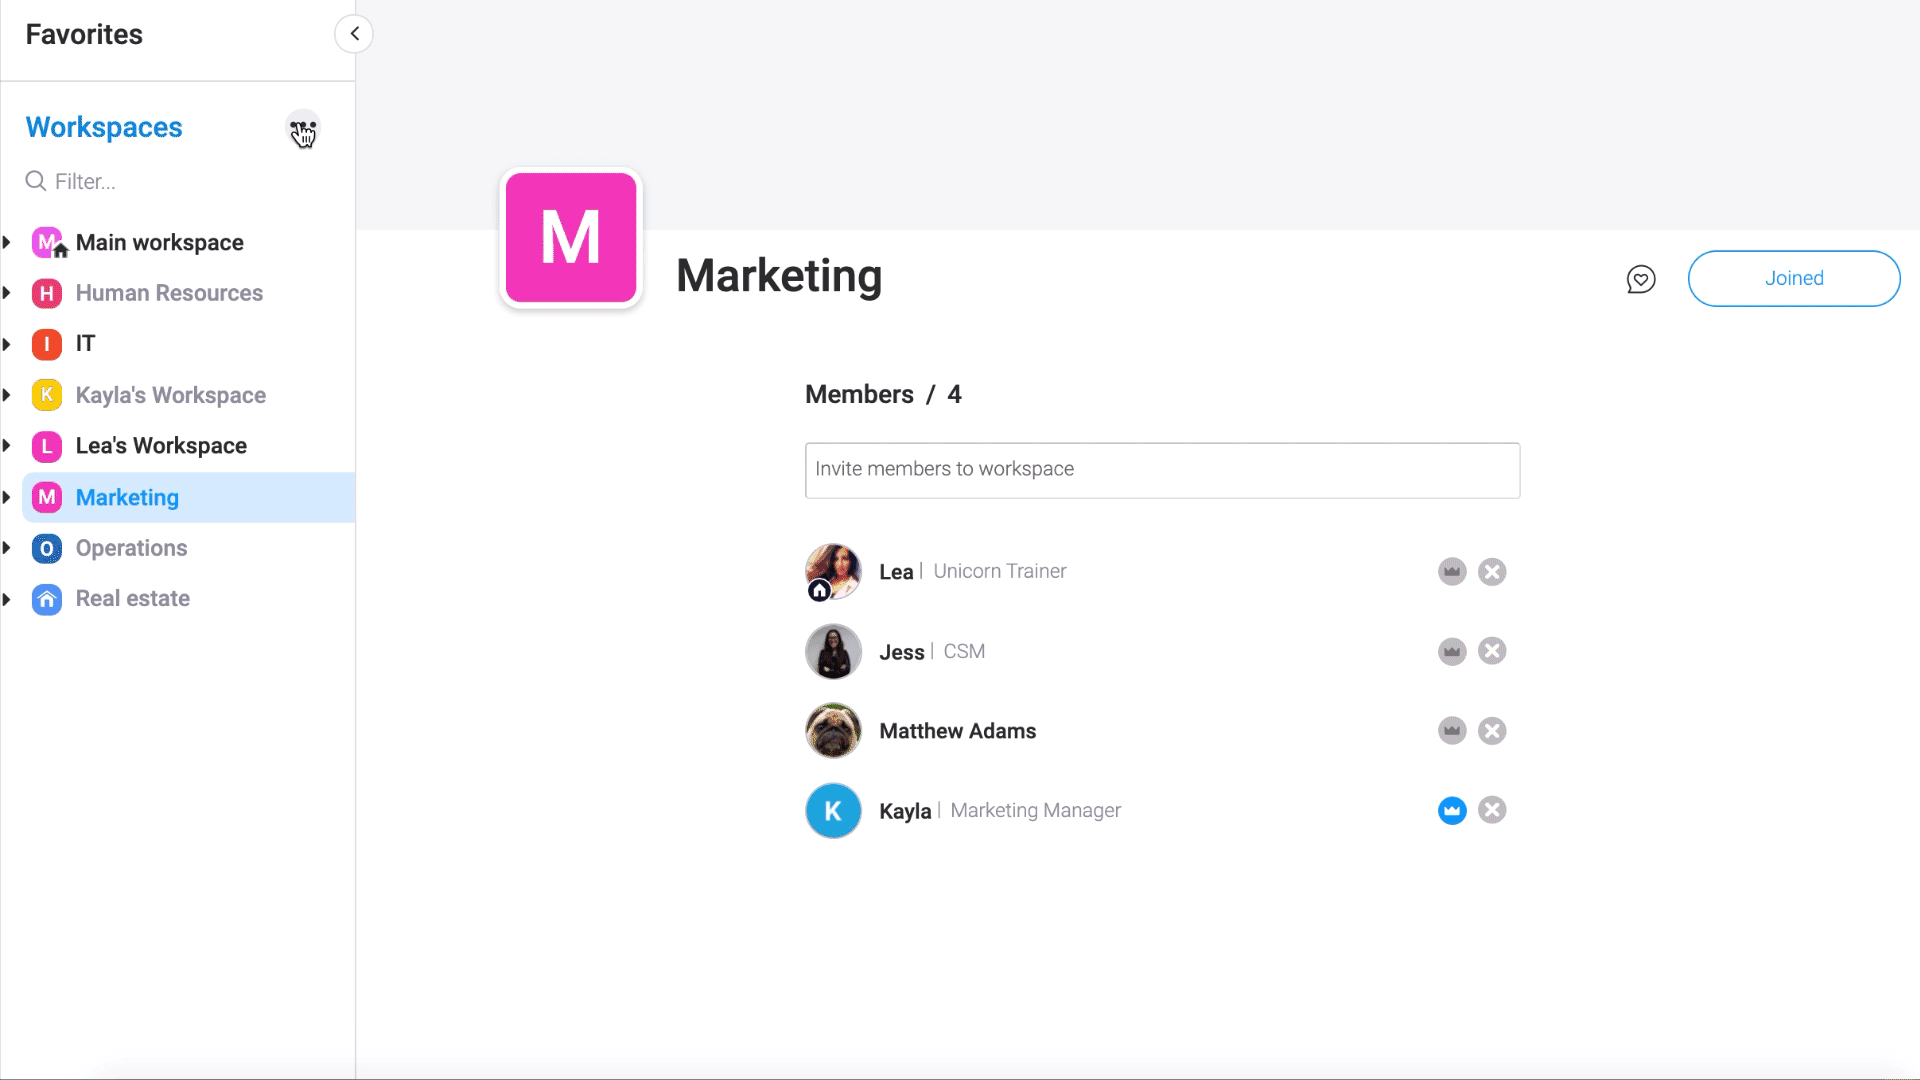Image resolution: width=1920 pixels, height=1080 pixels.
Task: Click the Joined button
Action: click(x=1793, y=279)
